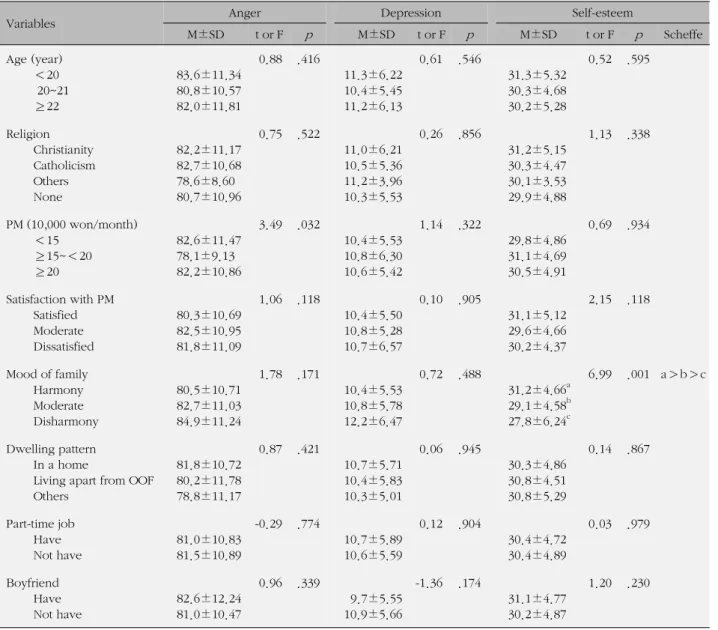Click the depression p value '.856'
This screenshot has width=718, height=630.
coord(470,134)
